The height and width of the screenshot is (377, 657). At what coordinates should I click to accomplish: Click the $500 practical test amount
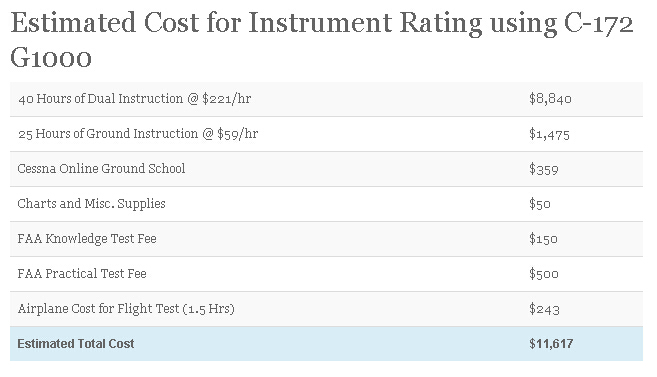(x=544, y=274)
